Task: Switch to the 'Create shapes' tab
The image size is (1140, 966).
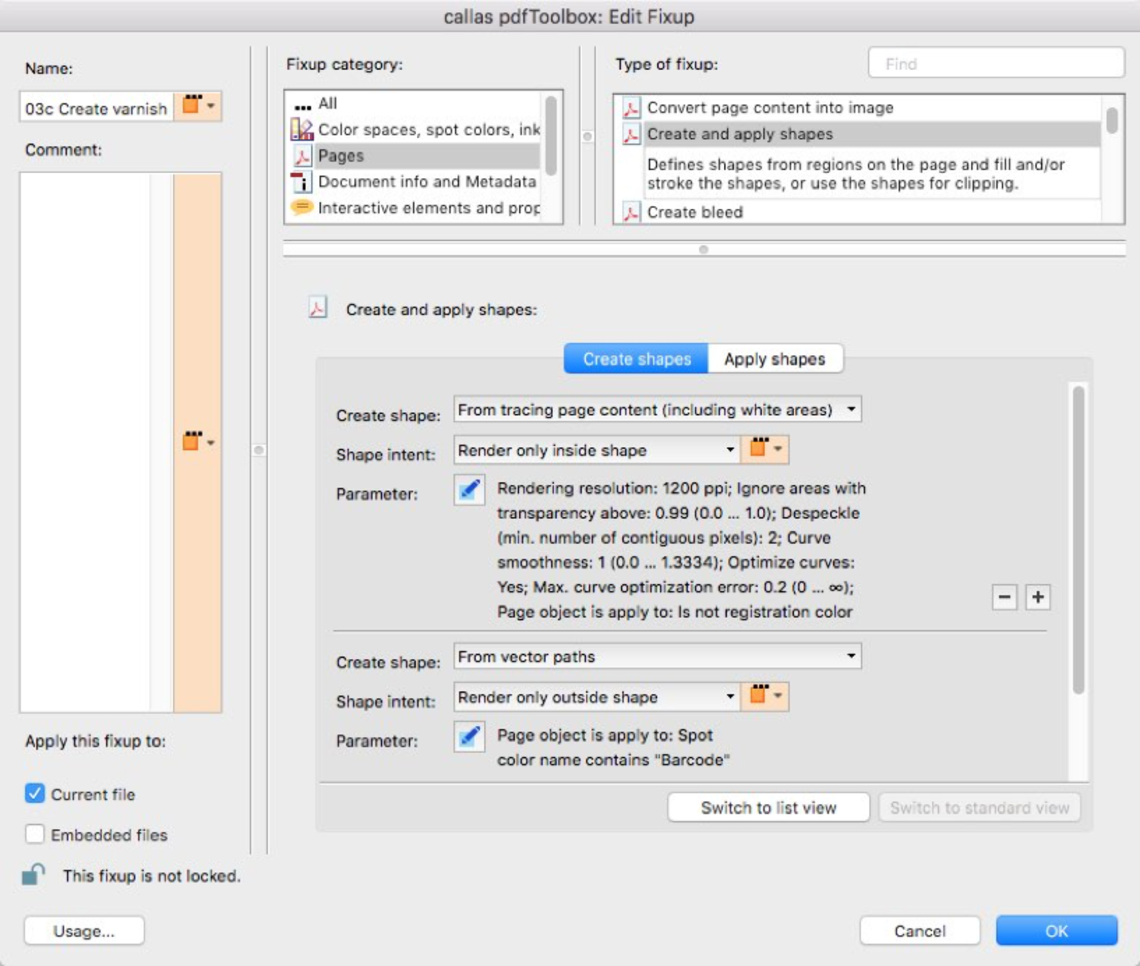Action: [x=636, y=359]
